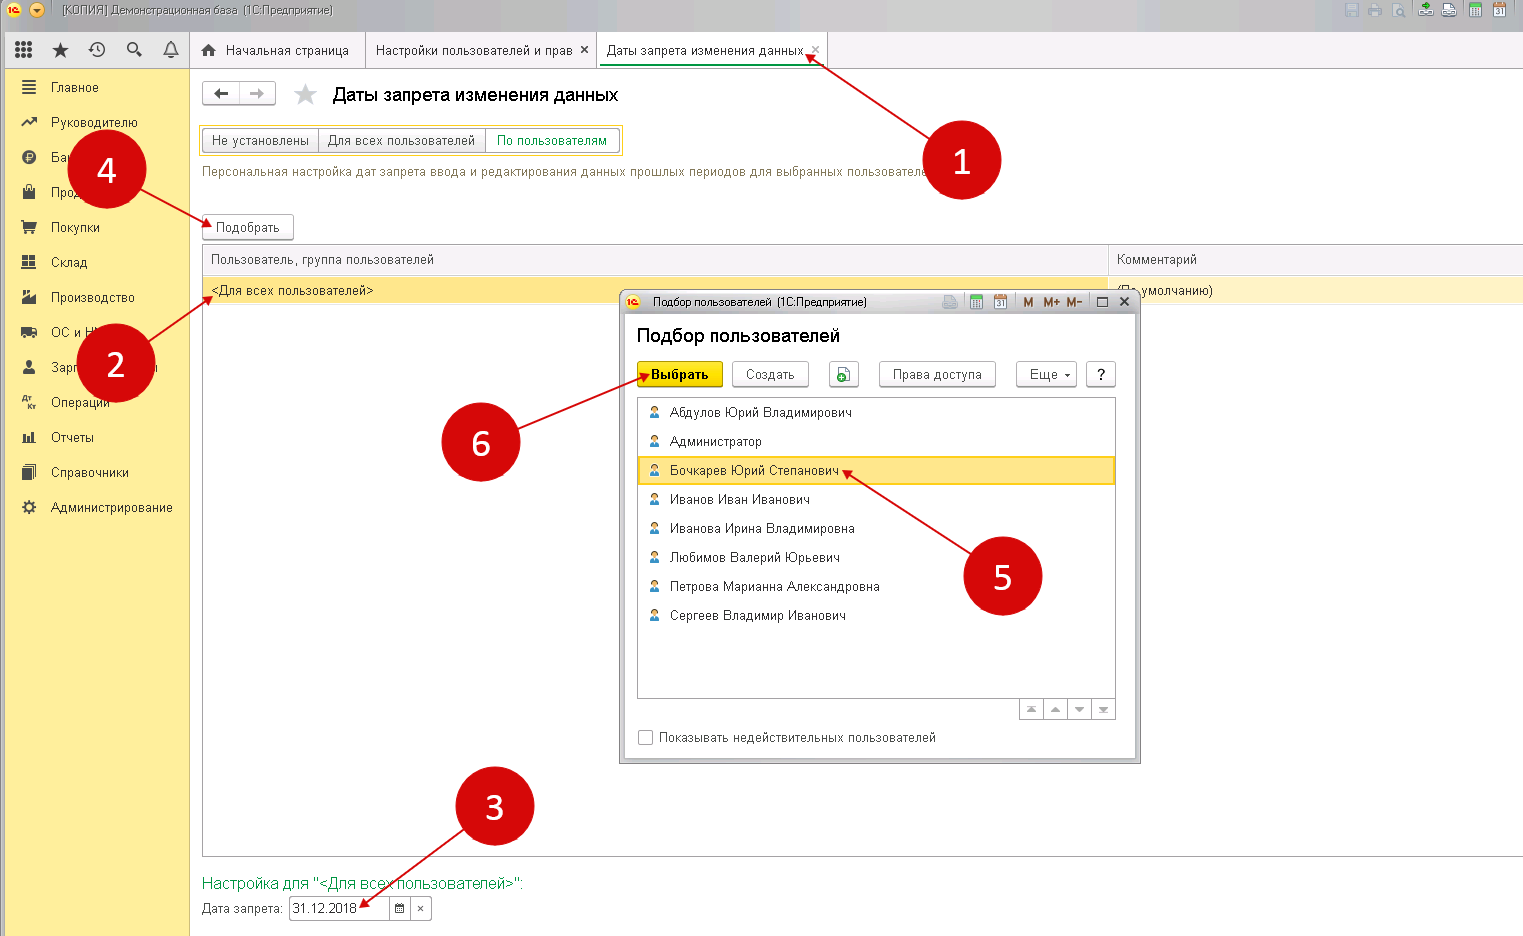
Task: Click the yellow Выбрать button
Action: (680, 375)
